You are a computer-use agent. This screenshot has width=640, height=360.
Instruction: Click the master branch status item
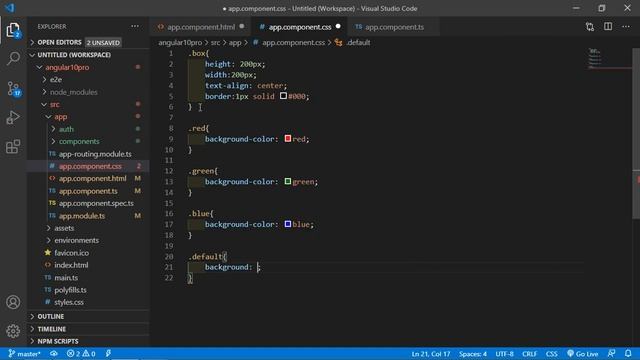[24, 354]
